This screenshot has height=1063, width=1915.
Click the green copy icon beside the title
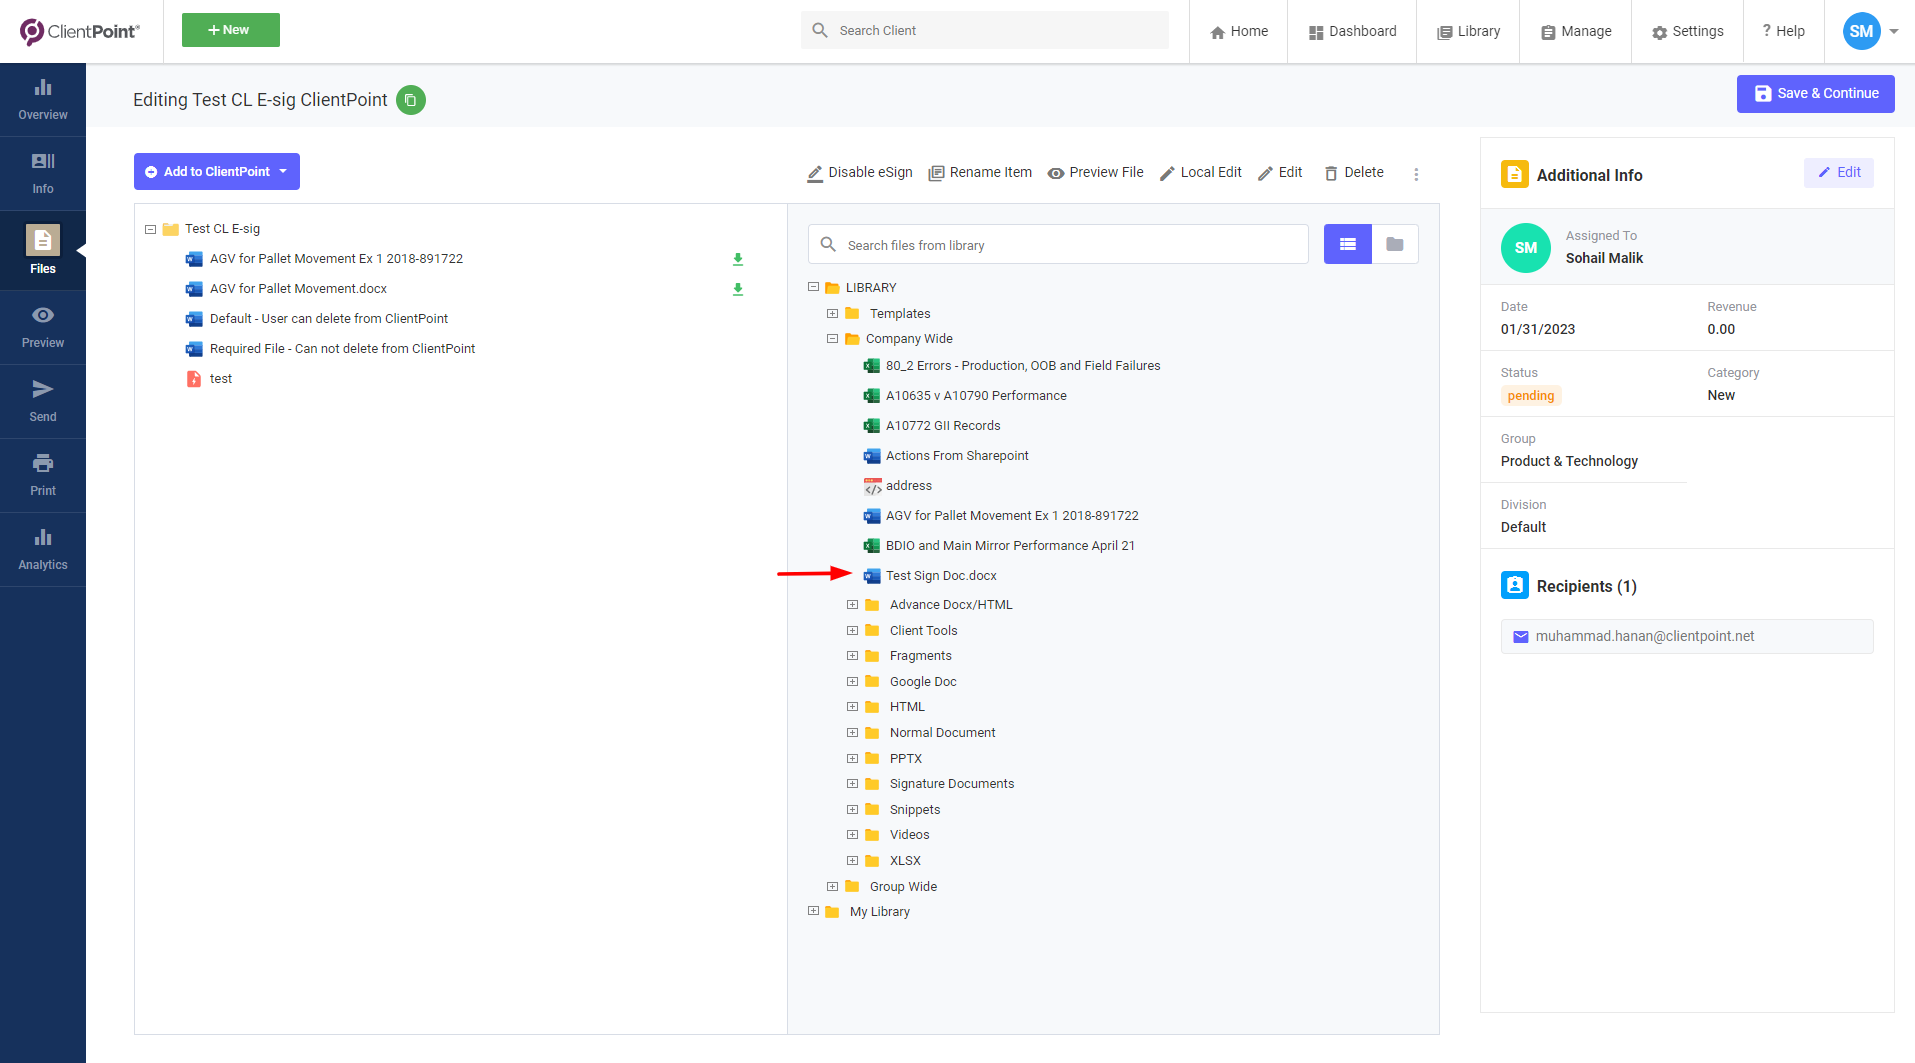coord(411,100)
